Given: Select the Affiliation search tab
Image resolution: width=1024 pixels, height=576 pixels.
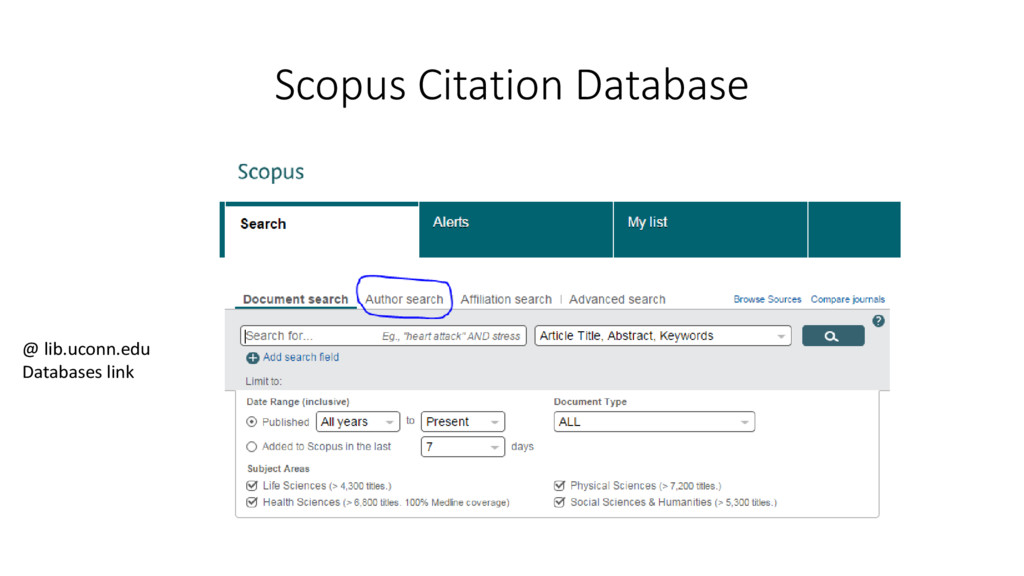Looking at the screenshot, I should pyautogui.click(x=506, y=299).
